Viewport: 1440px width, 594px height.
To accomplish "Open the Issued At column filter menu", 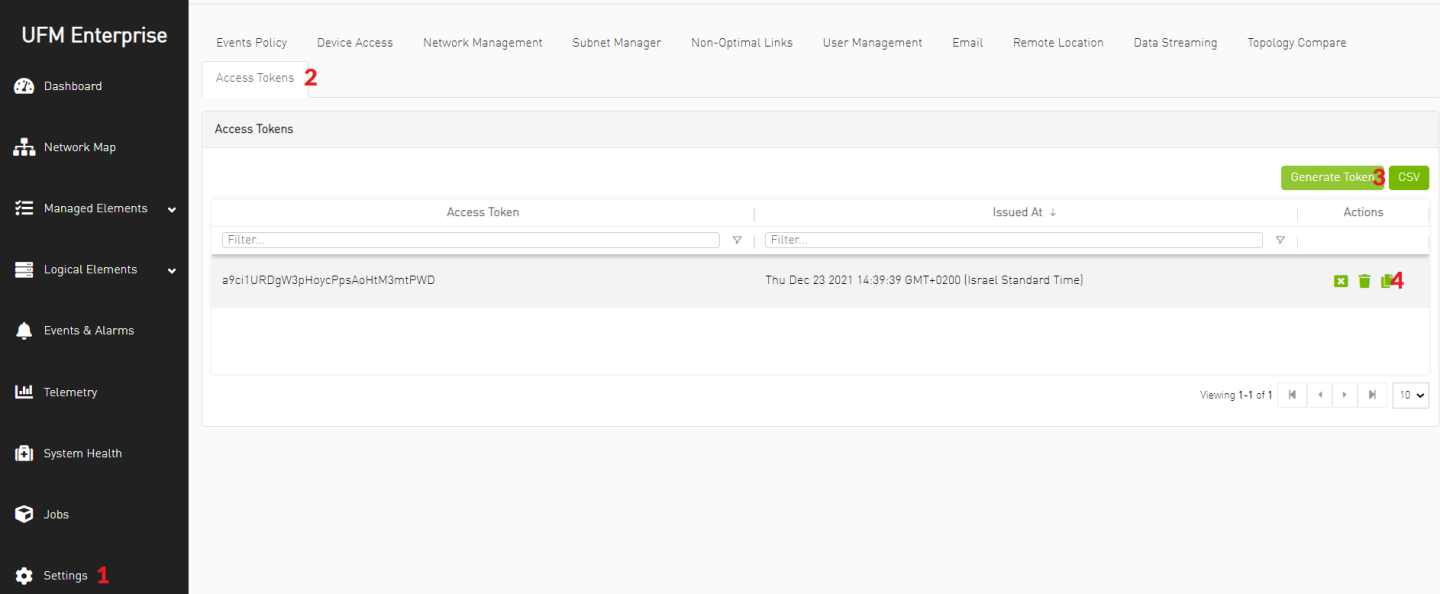I will (1280, 240).
